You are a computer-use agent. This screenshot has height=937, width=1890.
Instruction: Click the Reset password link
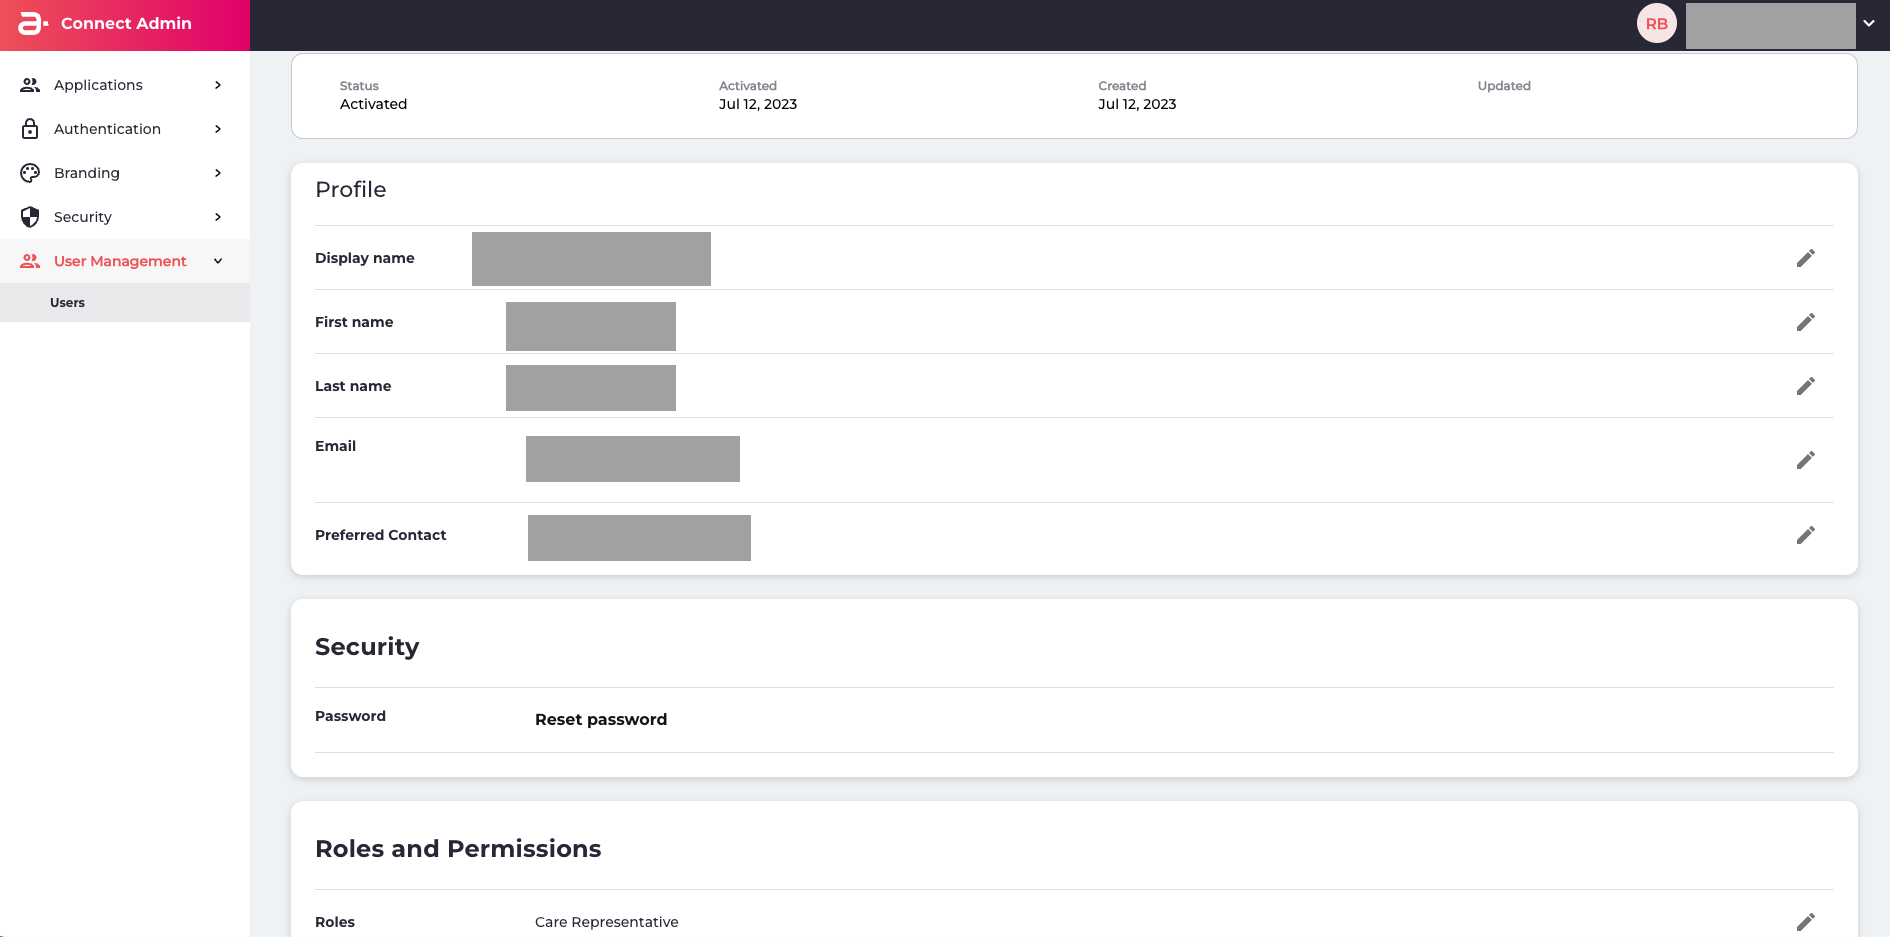[601, 720]
